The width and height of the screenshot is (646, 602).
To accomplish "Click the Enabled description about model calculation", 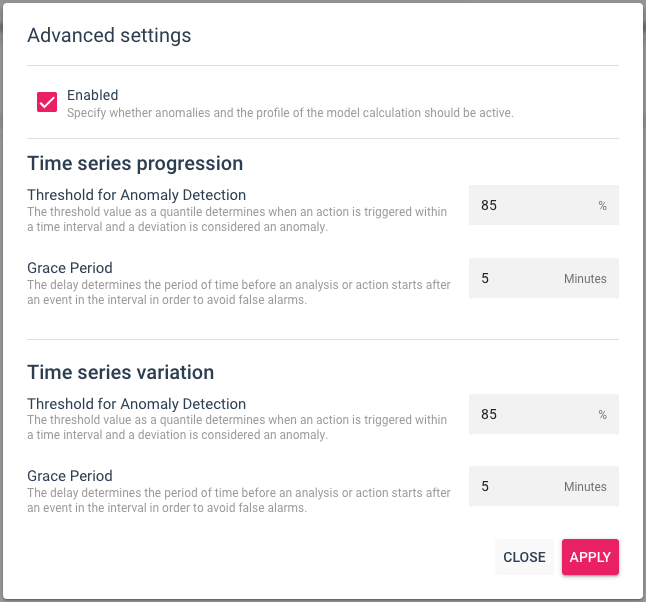I will [x=290, y=113].
